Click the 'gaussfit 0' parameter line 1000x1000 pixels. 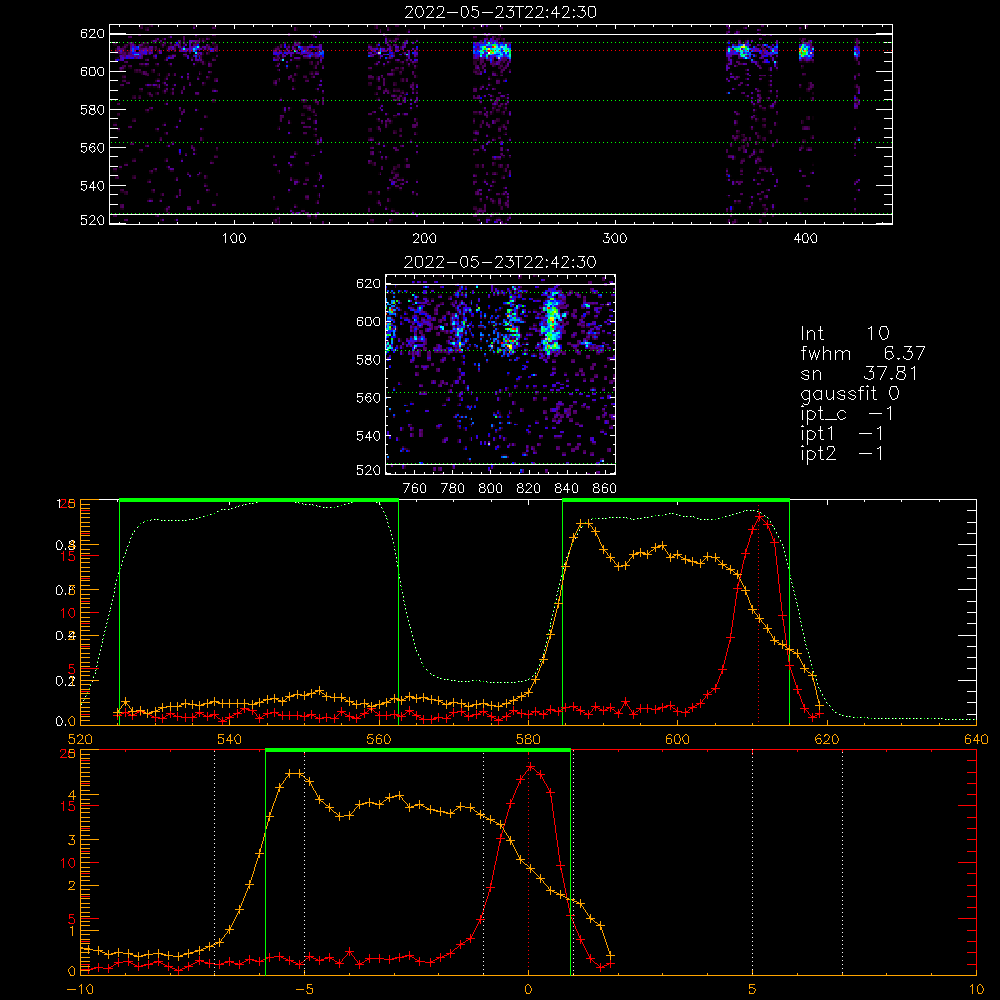pos(849,393)
